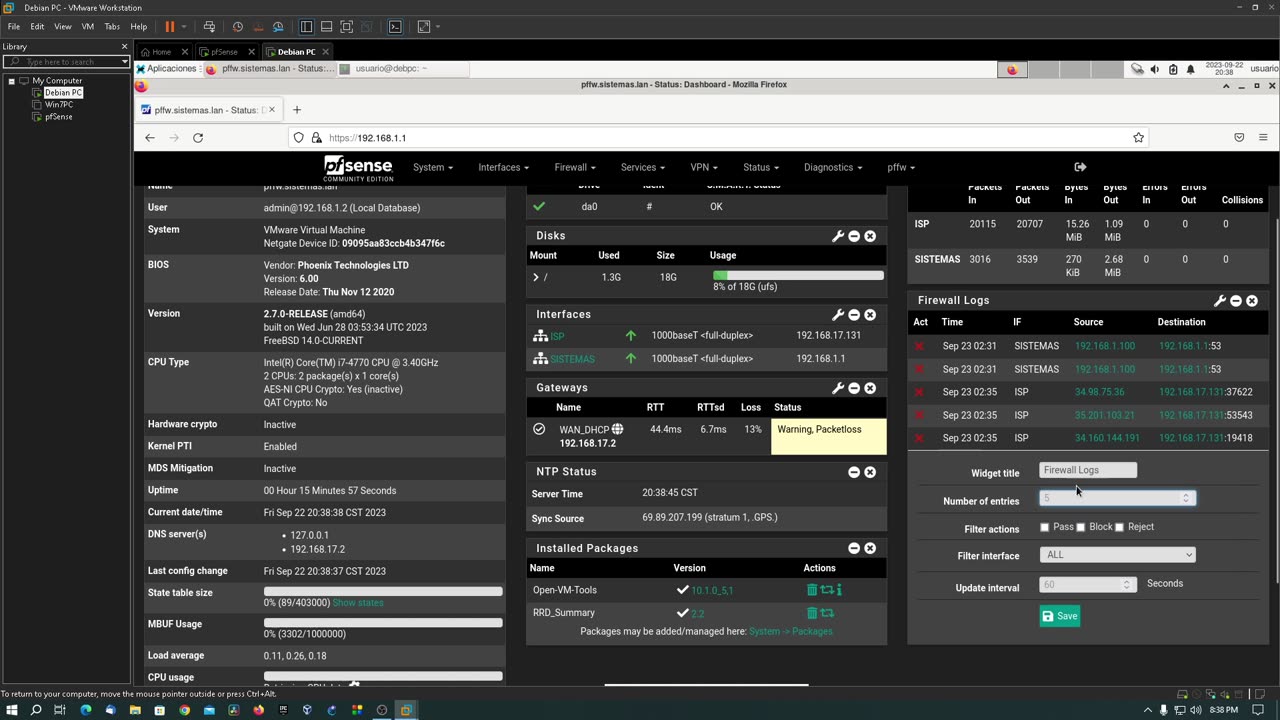
Task: Open the pfSense System menu
Action: tap(433, 167)
